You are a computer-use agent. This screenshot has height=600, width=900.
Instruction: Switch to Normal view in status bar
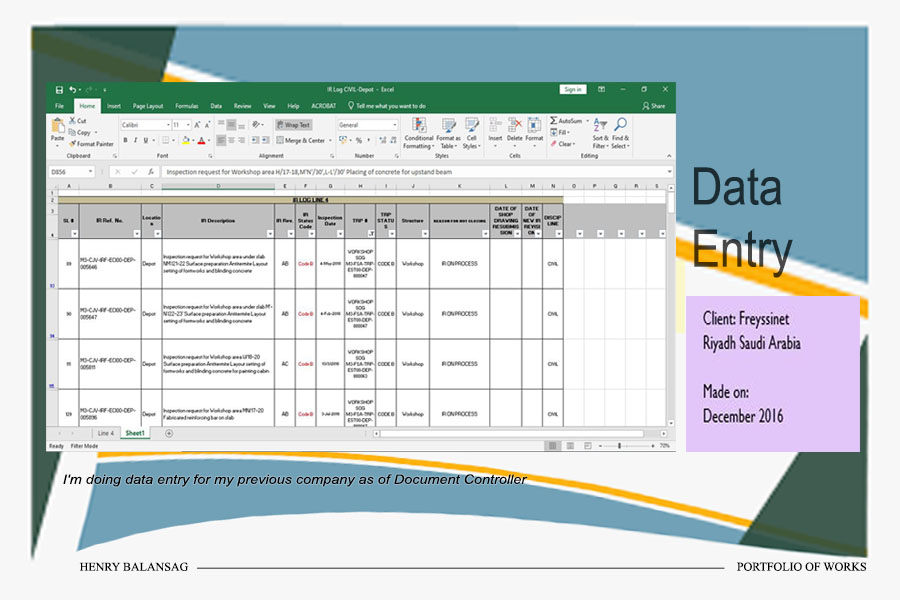tap(553, 446)
